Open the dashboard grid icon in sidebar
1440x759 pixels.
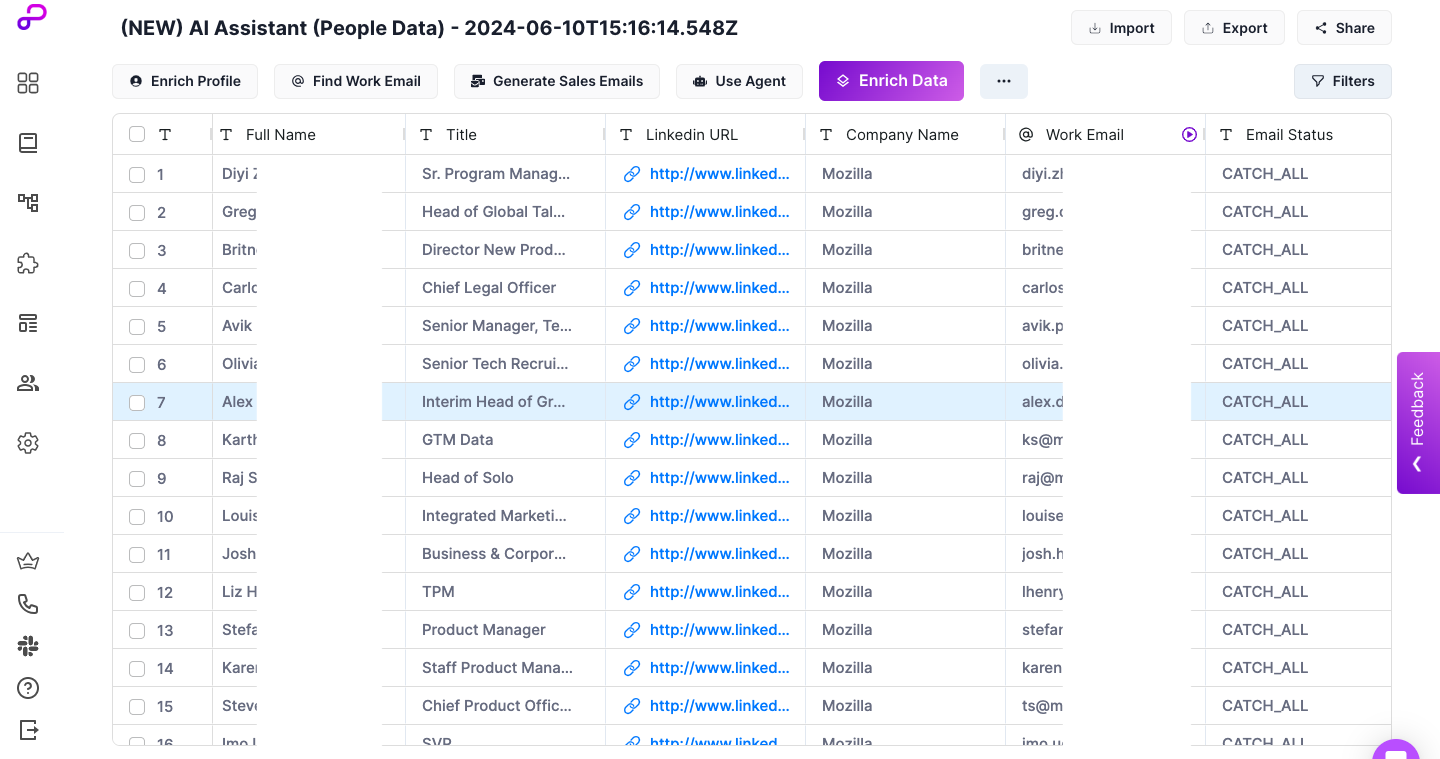(28, 83)
